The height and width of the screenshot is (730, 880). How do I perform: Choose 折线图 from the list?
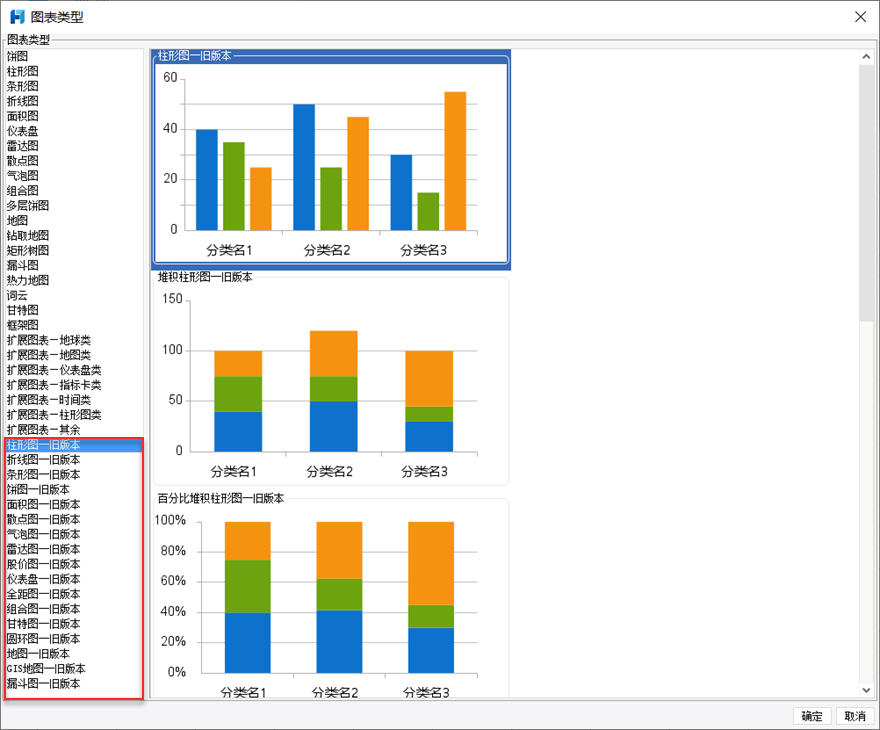(22, 101)
